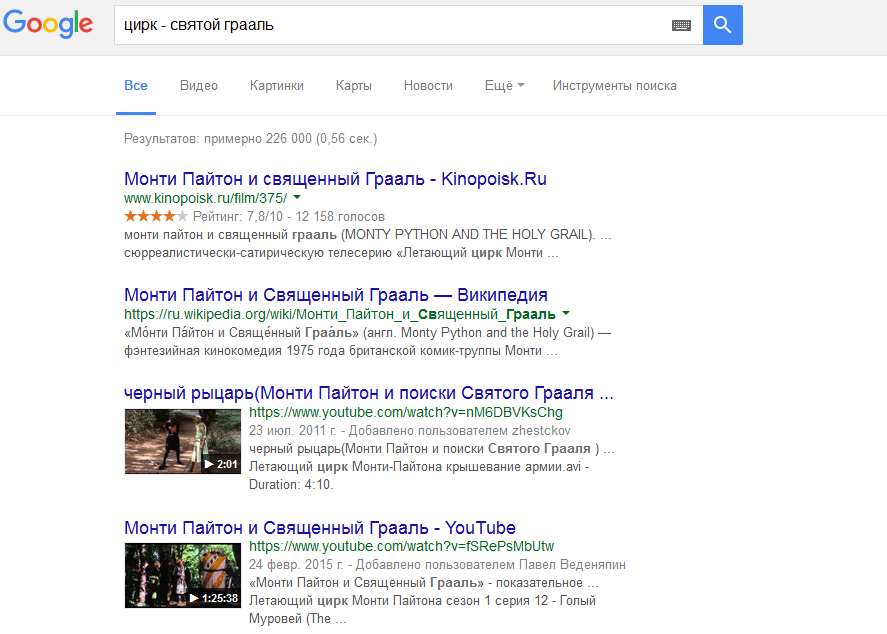Expand the Ещё dropdown menu
The image size is (887, 634).
pos(504,86)
